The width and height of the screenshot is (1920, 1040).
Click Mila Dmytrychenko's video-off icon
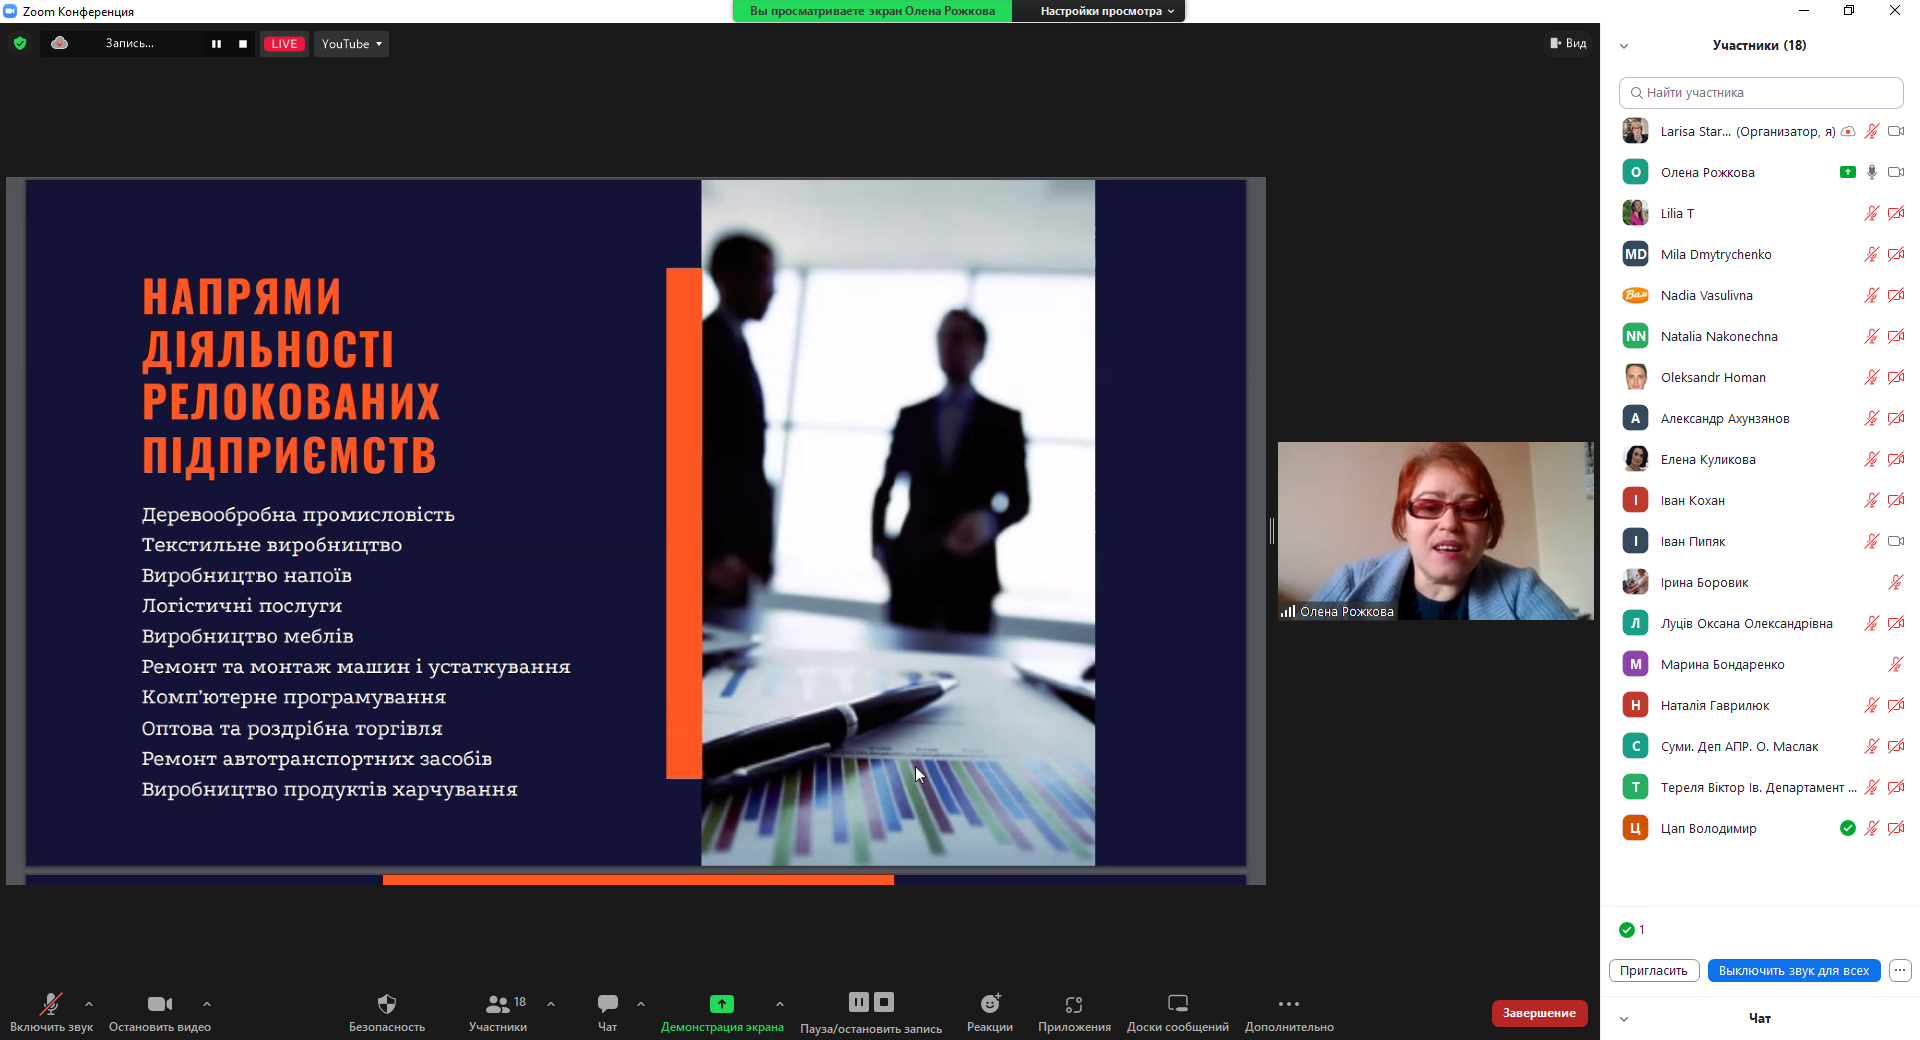pos(1895,254)
